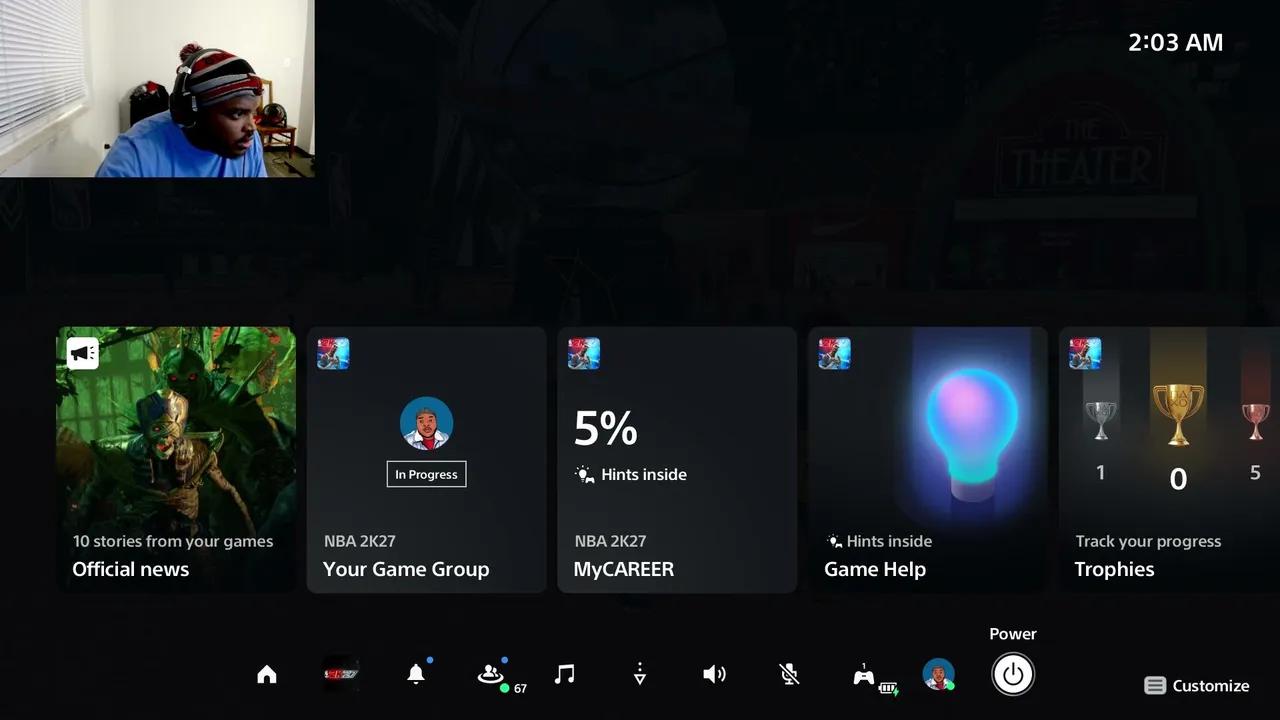Open the Official news card

tap(176, 460)
